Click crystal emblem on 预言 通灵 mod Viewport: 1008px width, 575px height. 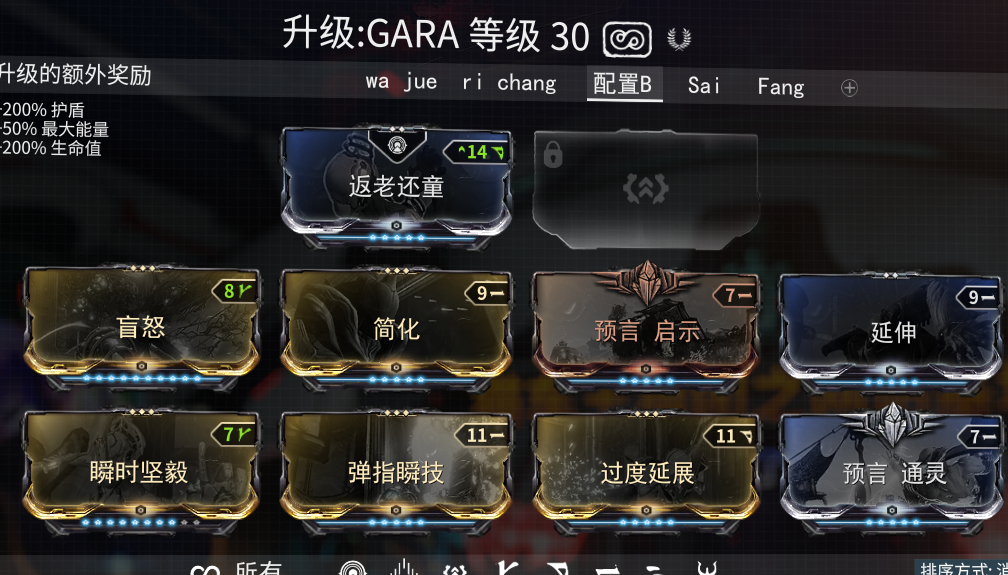click(892, 423)
